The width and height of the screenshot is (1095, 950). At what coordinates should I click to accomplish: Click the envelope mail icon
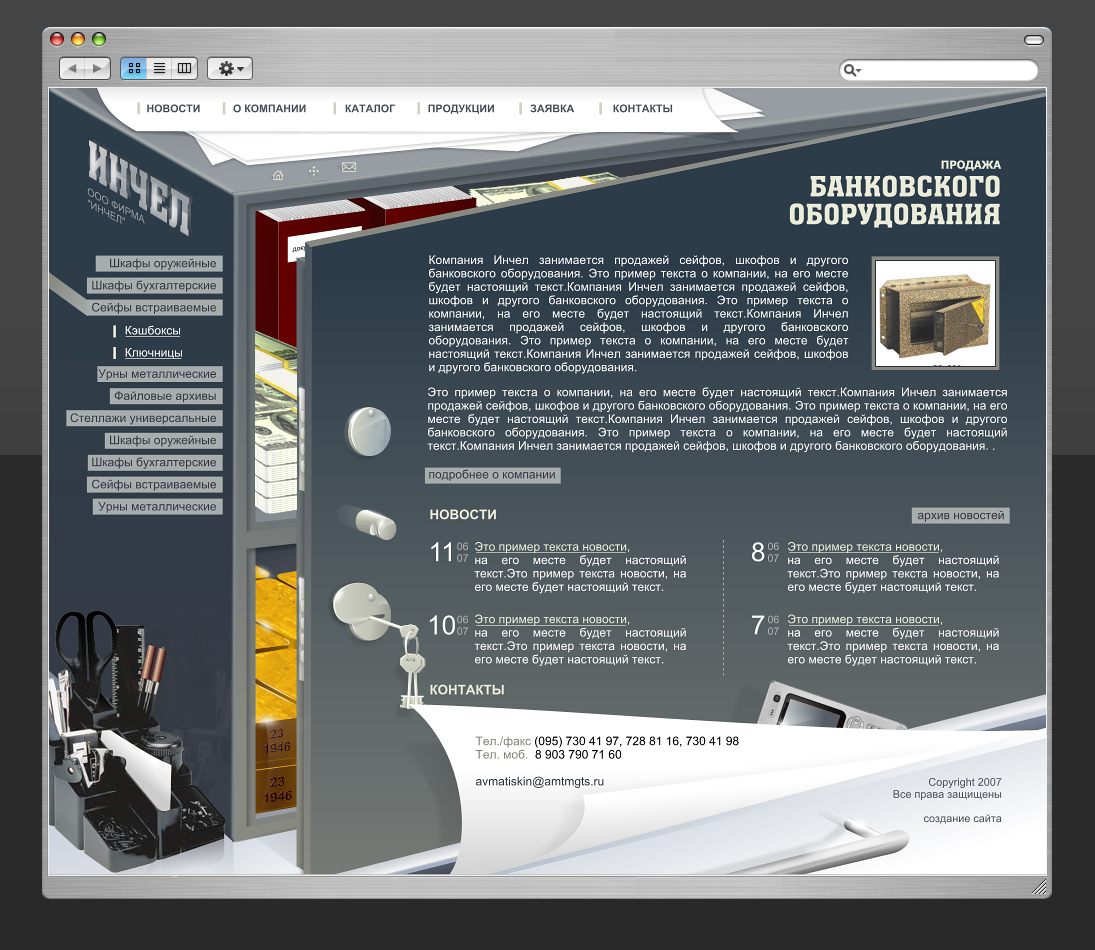349,167
